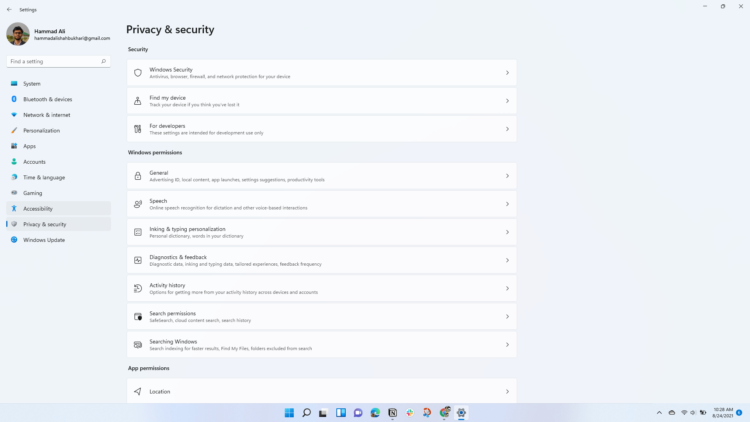Click the Searching Windows icon

click(138, 345)
